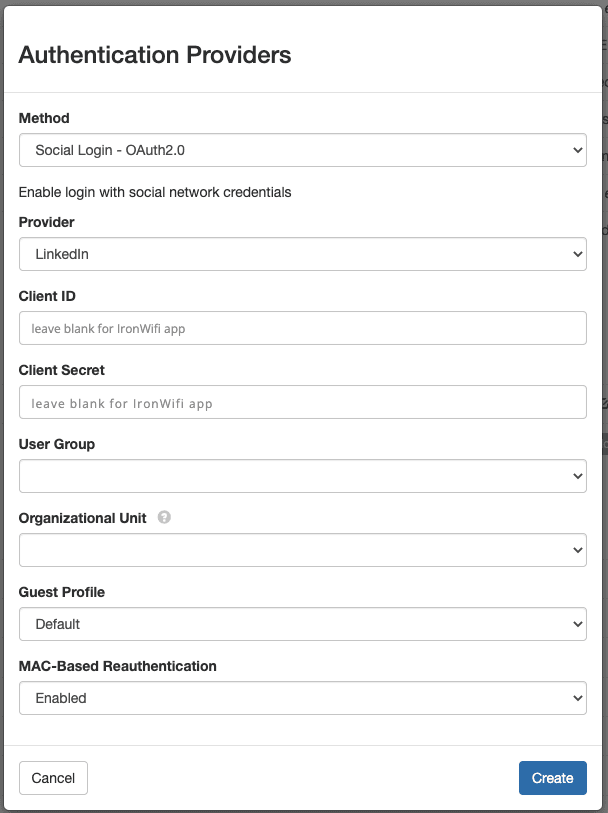
Task: Click the Client ID label text
Action: point(47,296)
